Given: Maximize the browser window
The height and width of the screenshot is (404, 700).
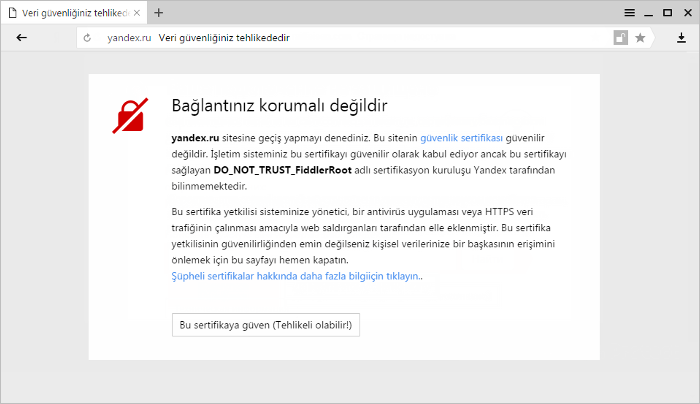Looking at the screenshot, I should [x=667, y=12].
